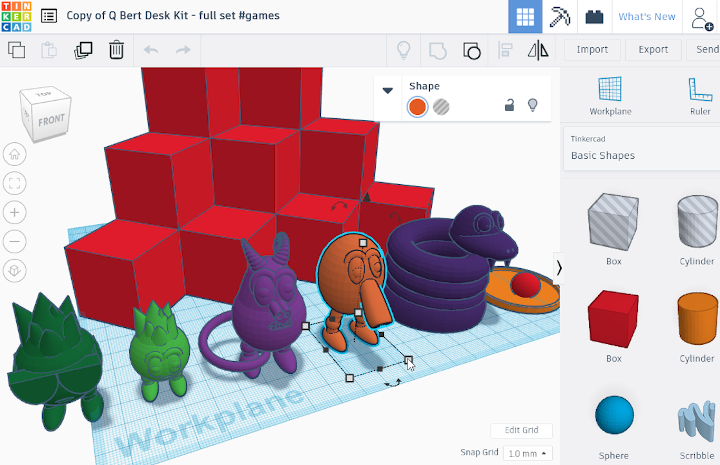
Task: Switch to Bricks mode
Action: [x=594, y=17]
